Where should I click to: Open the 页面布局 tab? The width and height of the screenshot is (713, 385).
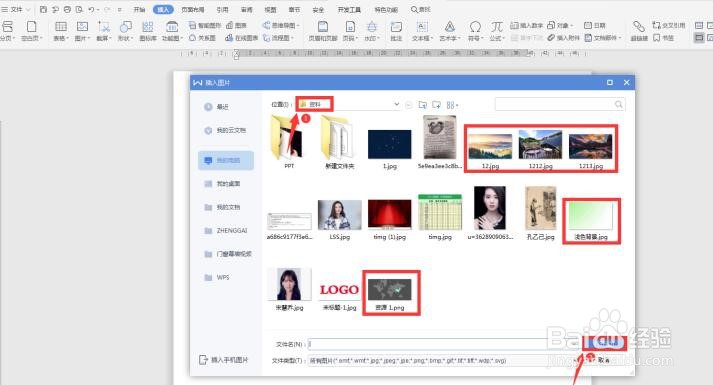192,9
